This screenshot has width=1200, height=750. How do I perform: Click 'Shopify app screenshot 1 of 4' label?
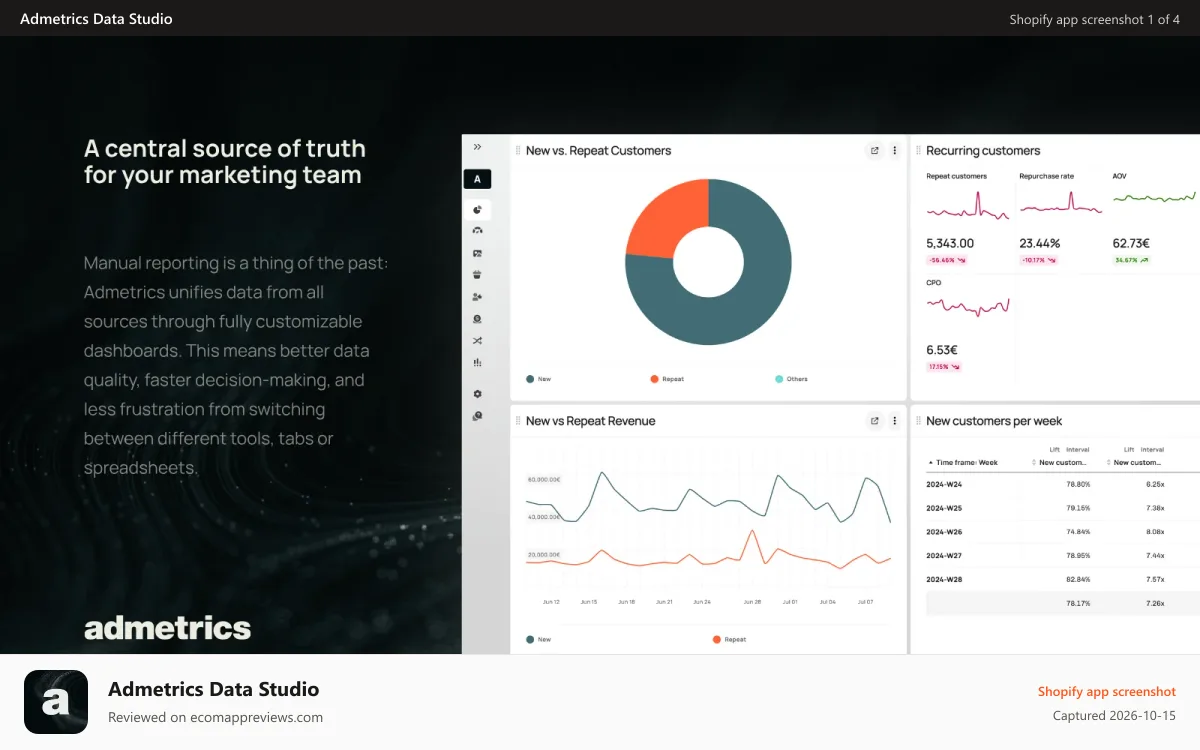tap(1095, 19)
